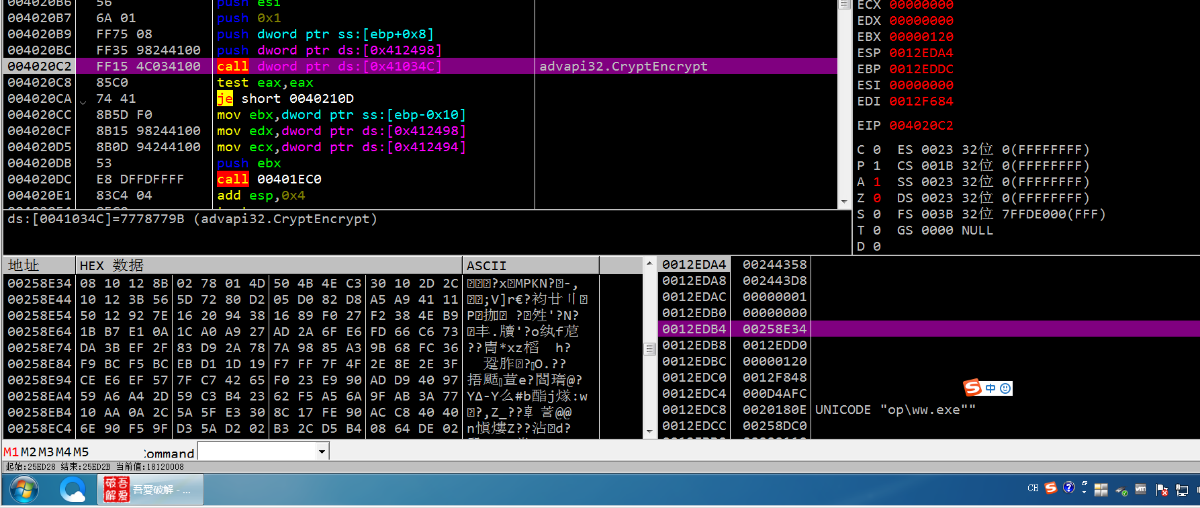Open the blue browser icon in taskbar
The height and width of the screenshot is (508, 1200).
(x=73, y=490)
